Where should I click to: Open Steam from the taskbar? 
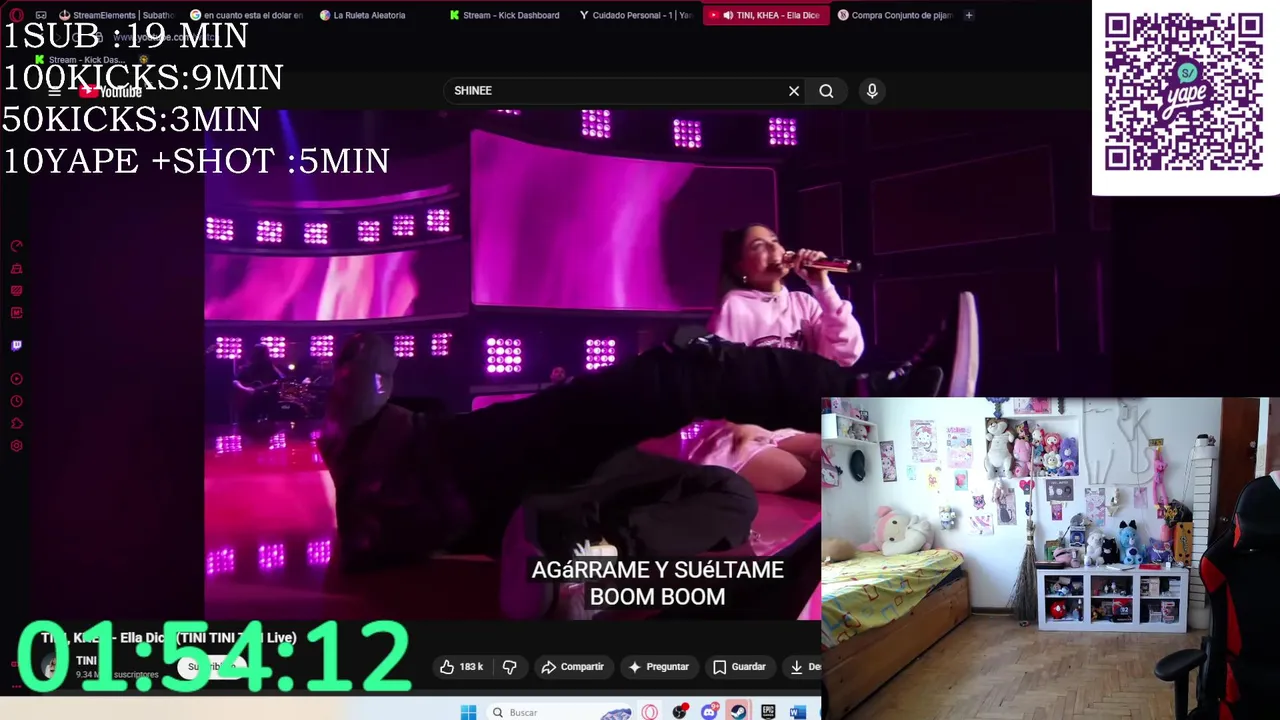click(x=738, y=712)
